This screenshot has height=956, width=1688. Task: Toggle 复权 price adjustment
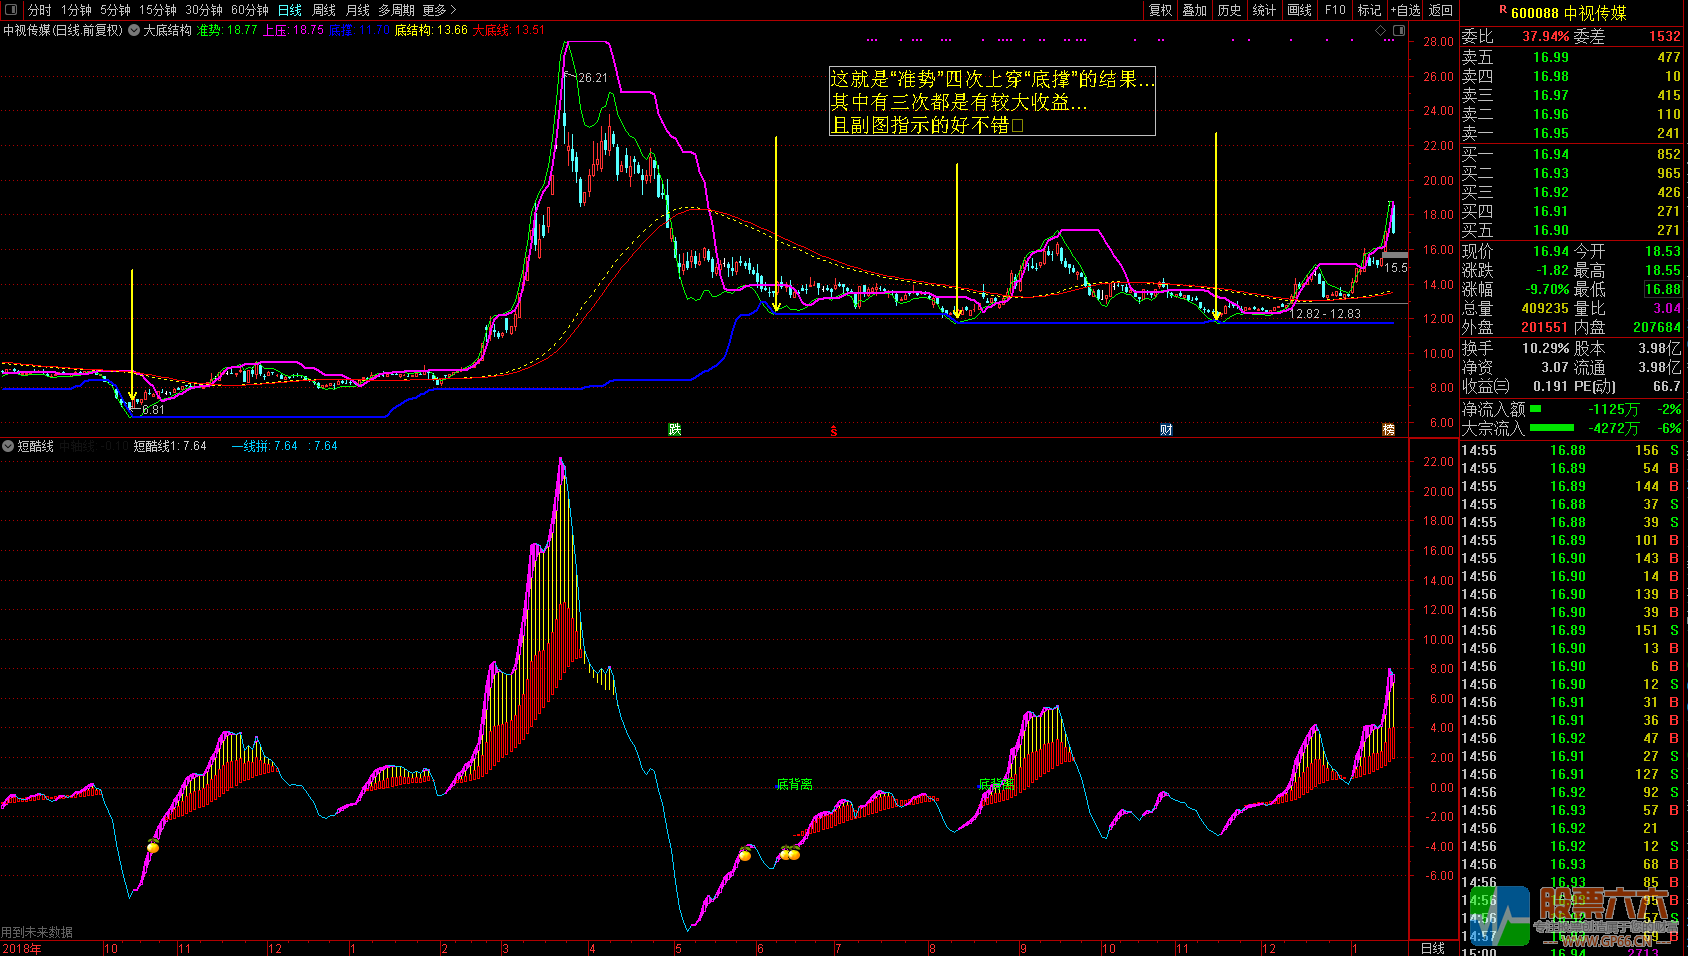pos(1160,10)
